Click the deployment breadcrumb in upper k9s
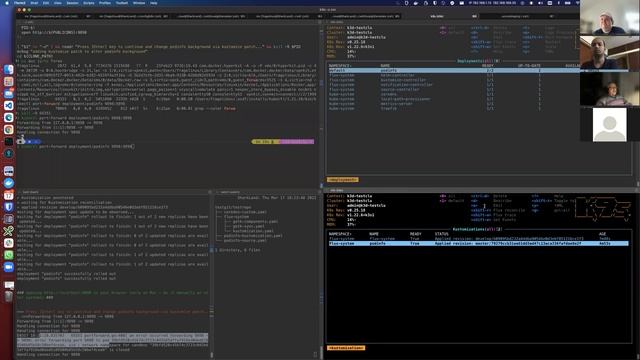This screenshot has width=640, height=360. click(343, 180)
